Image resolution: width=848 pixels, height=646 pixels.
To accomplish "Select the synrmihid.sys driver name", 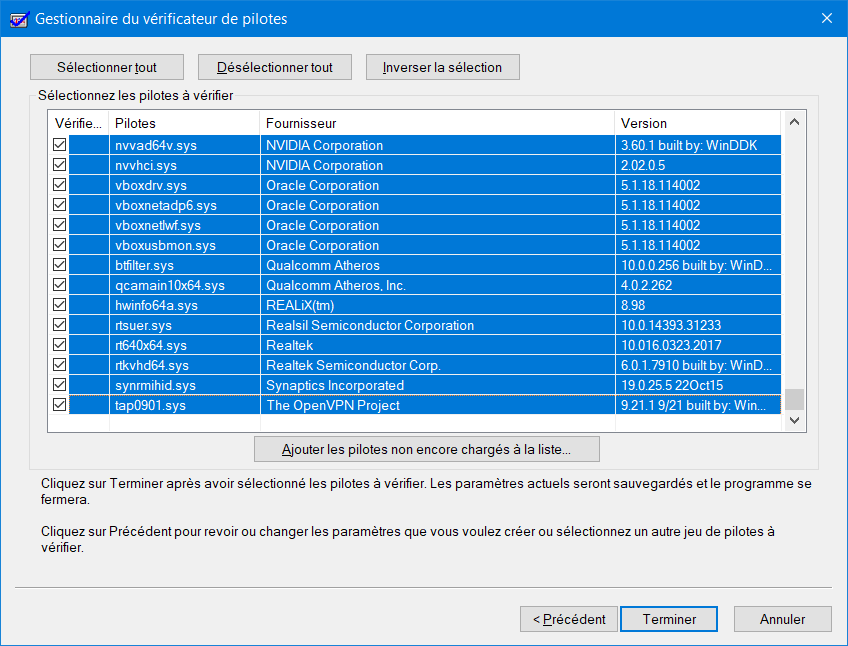I will click(155, 386).
